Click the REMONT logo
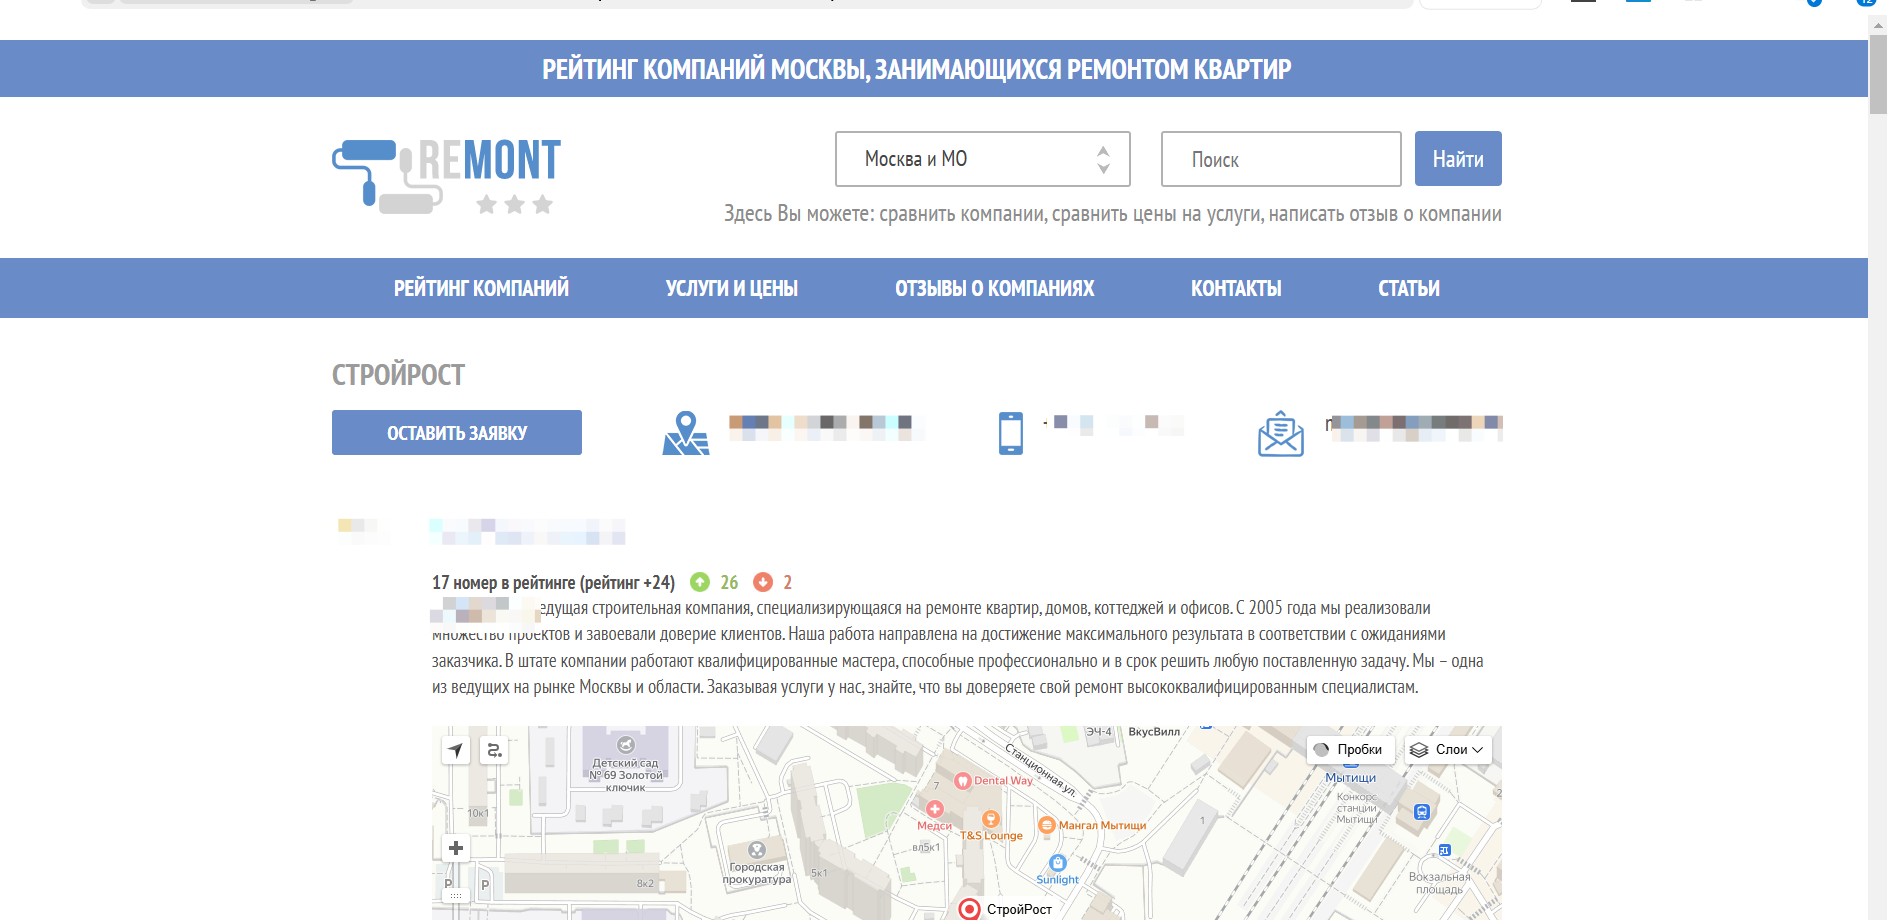The height and width of the screenshot is (920, 1887). click(446, 176)
